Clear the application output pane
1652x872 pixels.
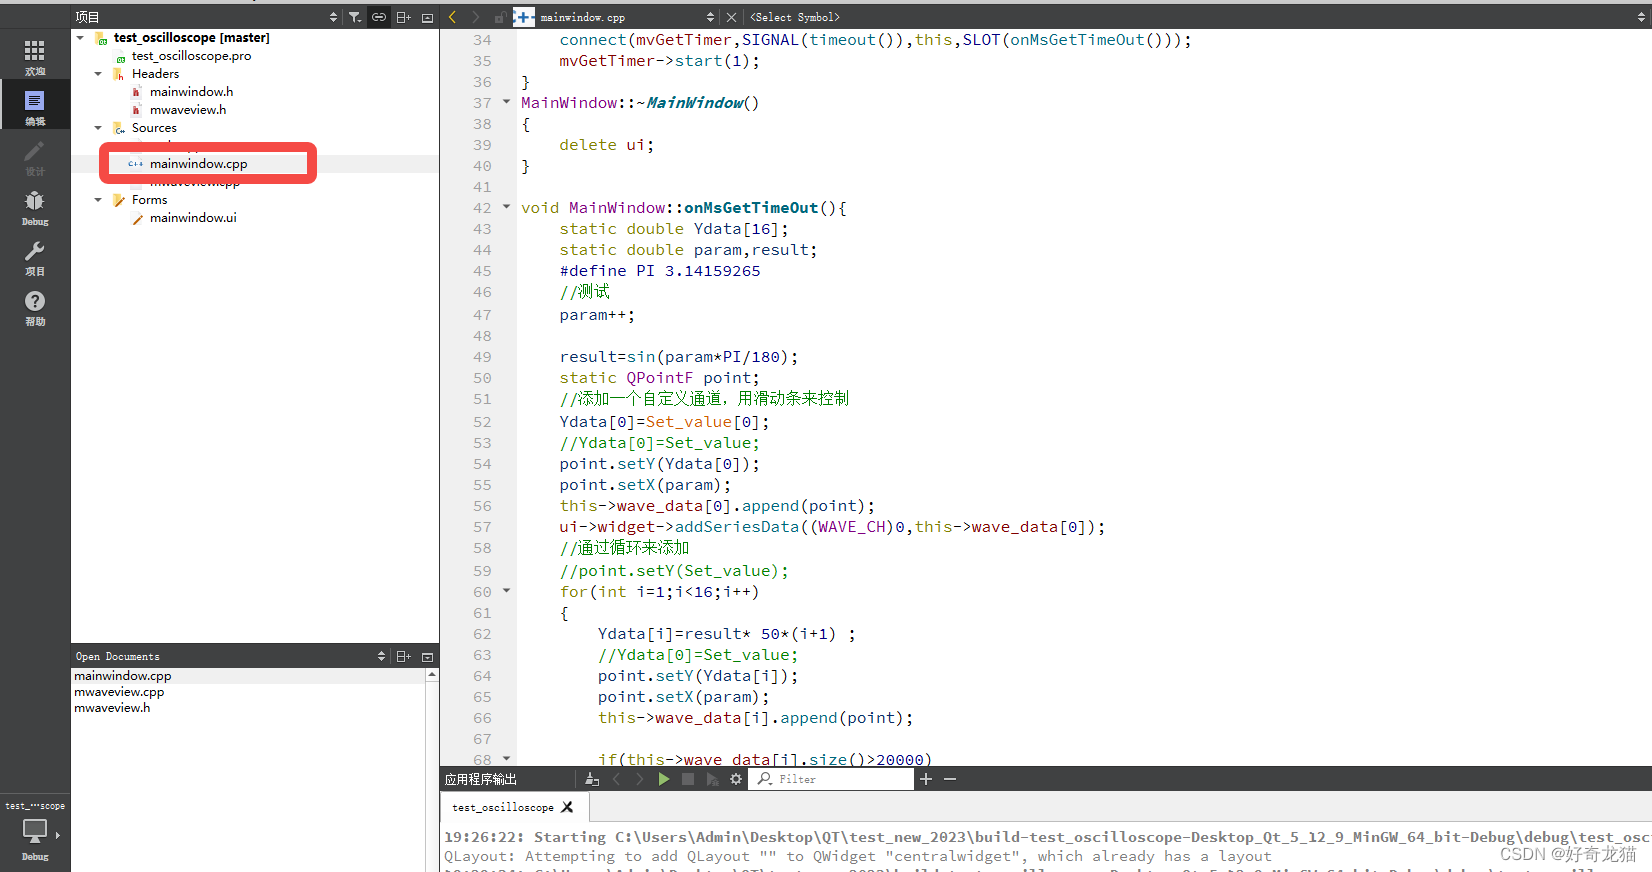click(592, 779)
